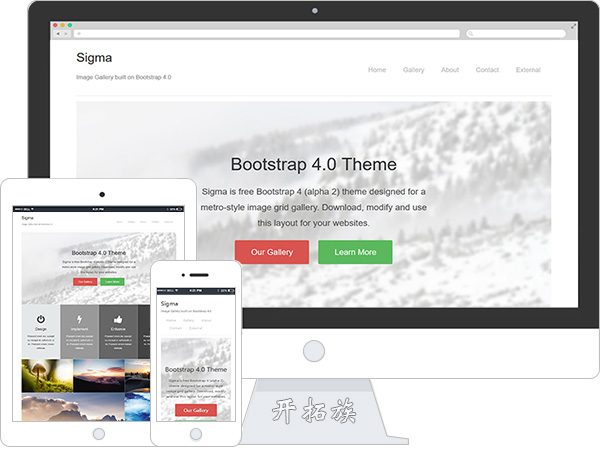Click the green maximize dot in browser

tap(70, 25)
